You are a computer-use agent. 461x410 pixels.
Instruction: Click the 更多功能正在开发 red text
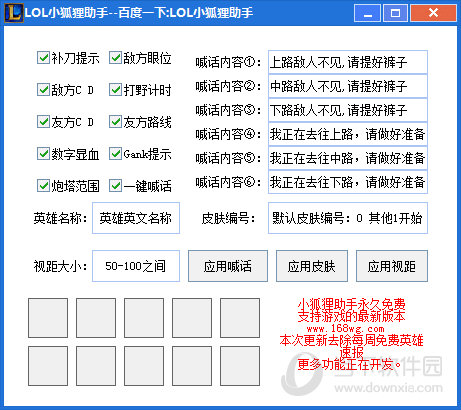click(349, 364)
